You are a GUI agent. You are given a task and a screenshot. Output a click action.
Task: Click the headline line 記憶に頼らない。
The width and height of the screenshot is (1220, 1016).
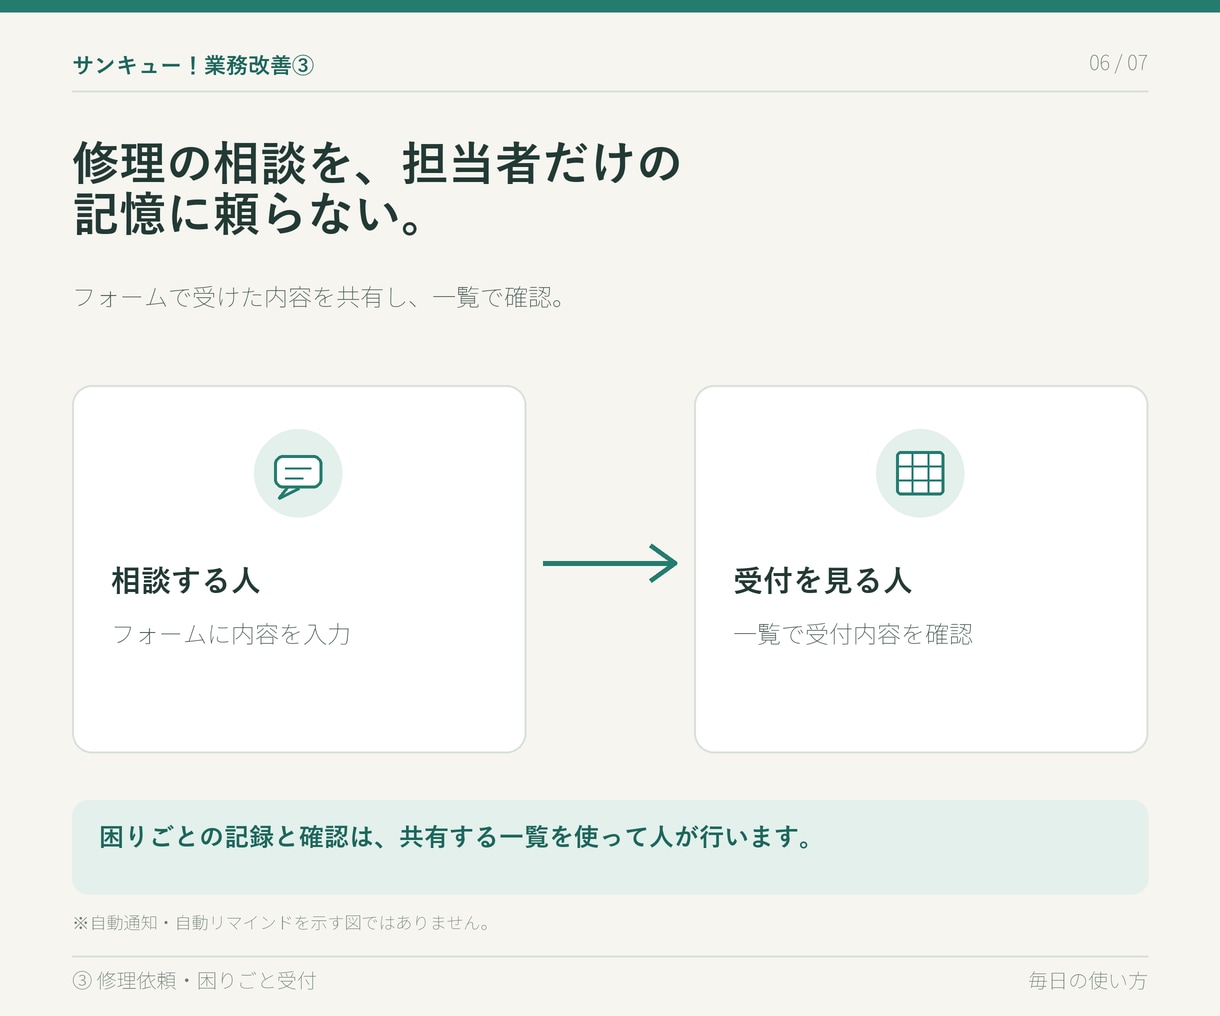click(x=249, y=214)
